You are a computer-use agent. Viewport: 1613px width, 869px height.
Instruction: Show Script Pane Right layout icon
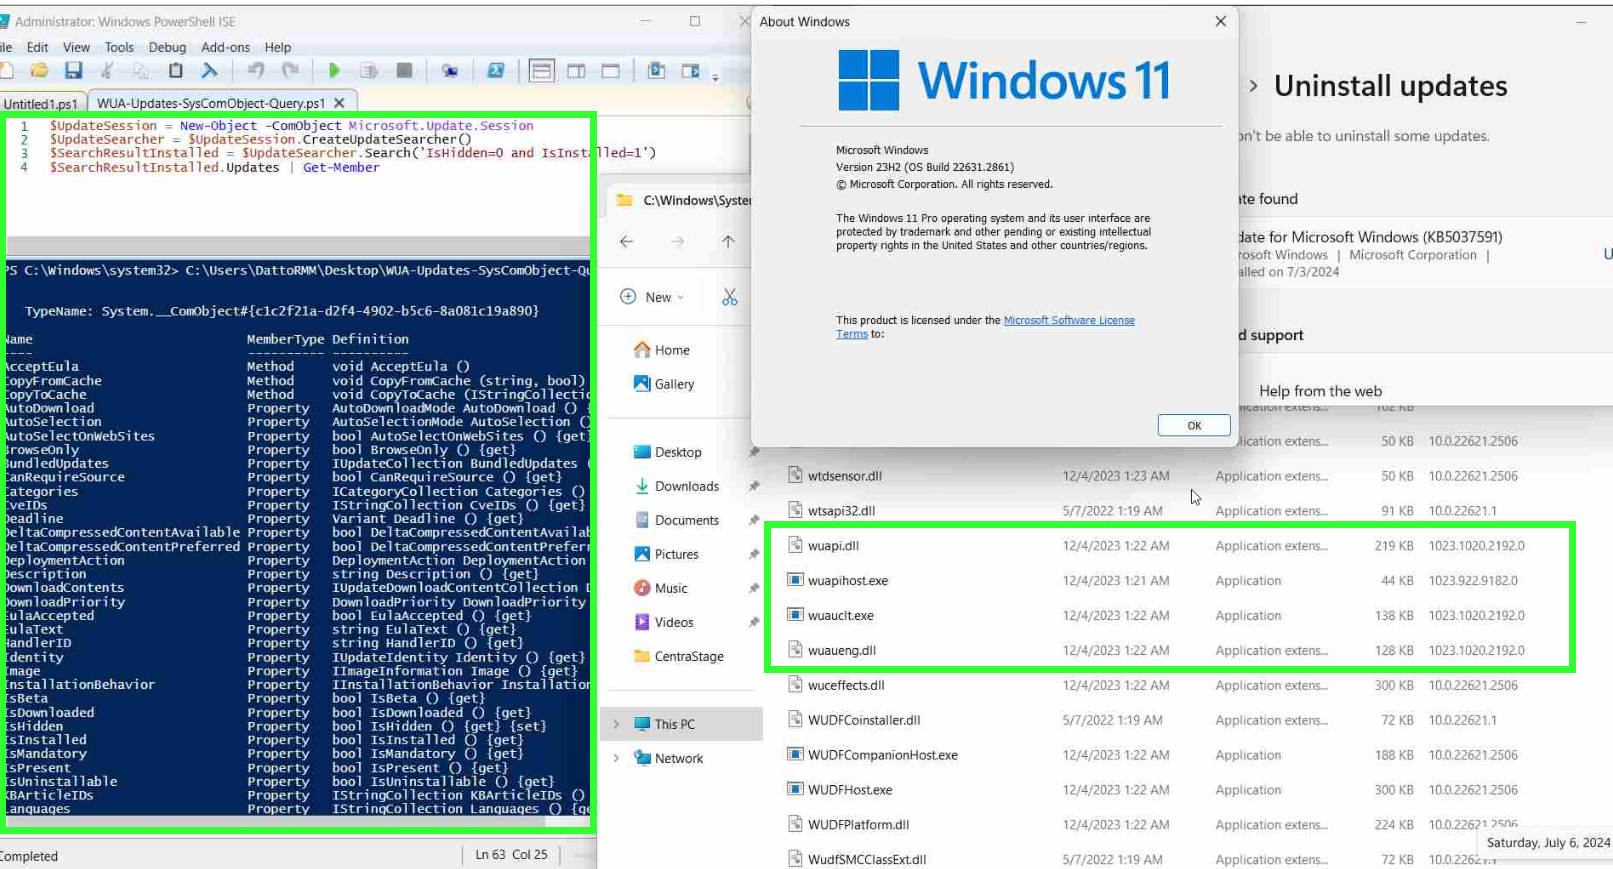tap(576, 70)
